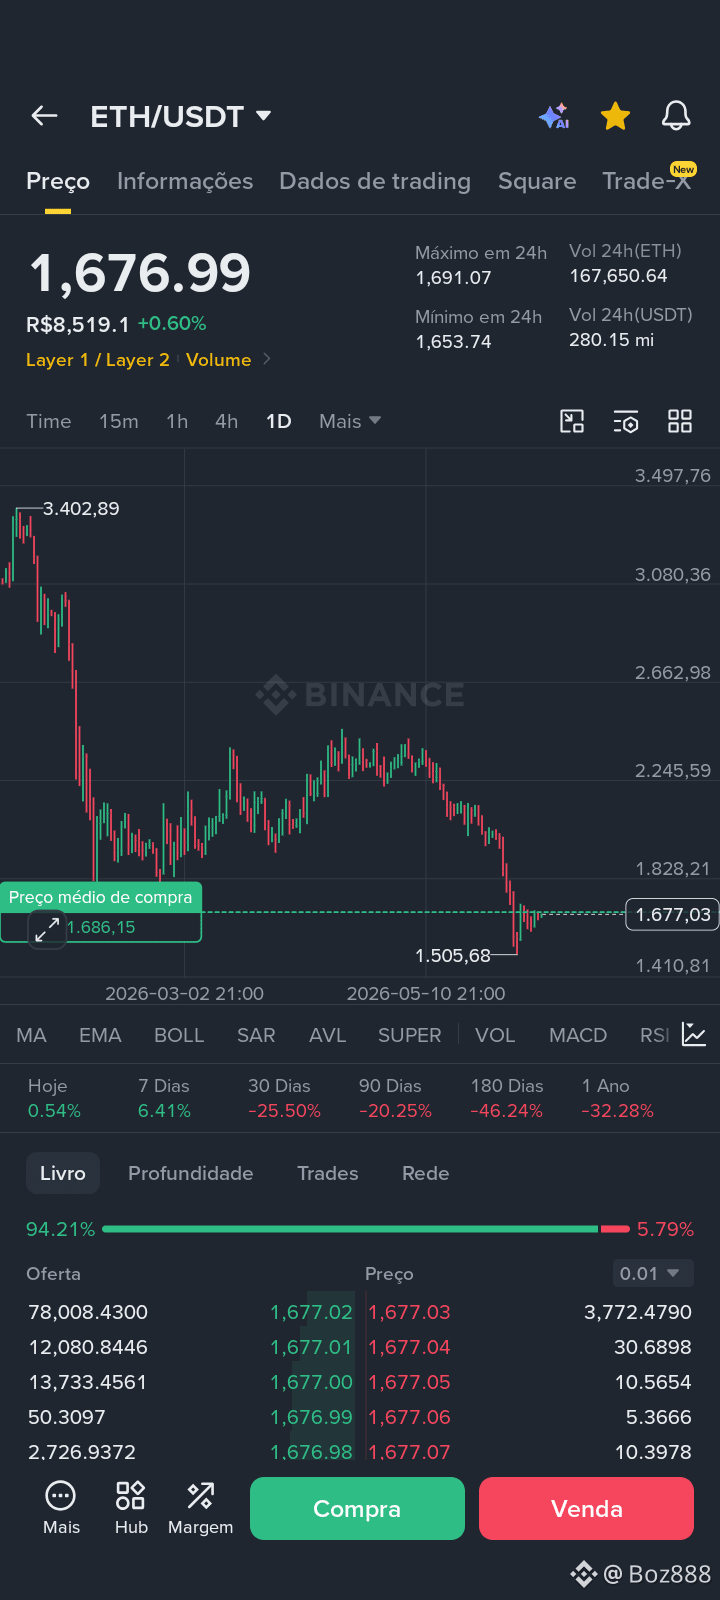Toggle the SUPER indicator
Viewport: 720px width, 1600px height.
point(409,1035)
